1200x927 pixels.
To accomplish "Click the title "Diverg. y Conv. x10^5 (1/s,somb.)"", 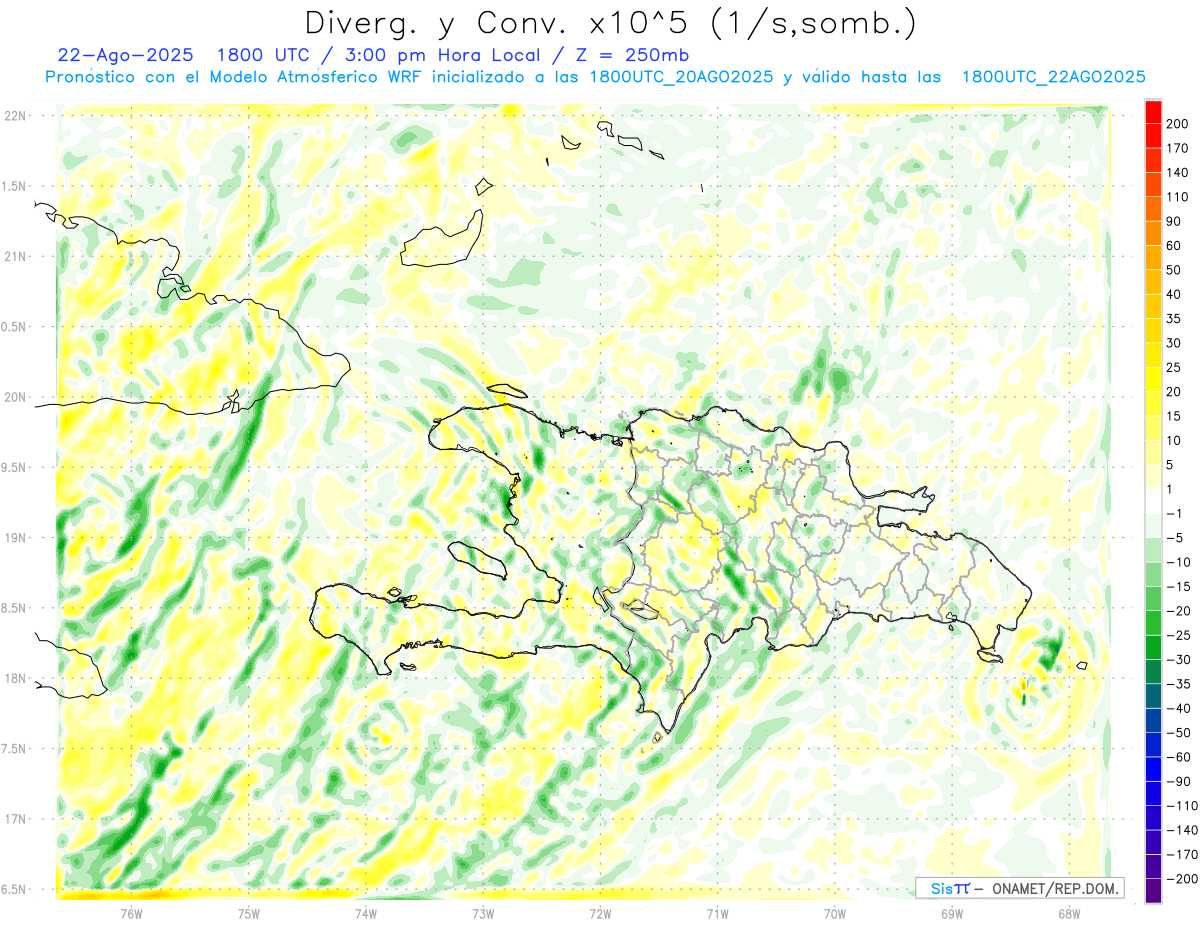I will coord(610,24).
